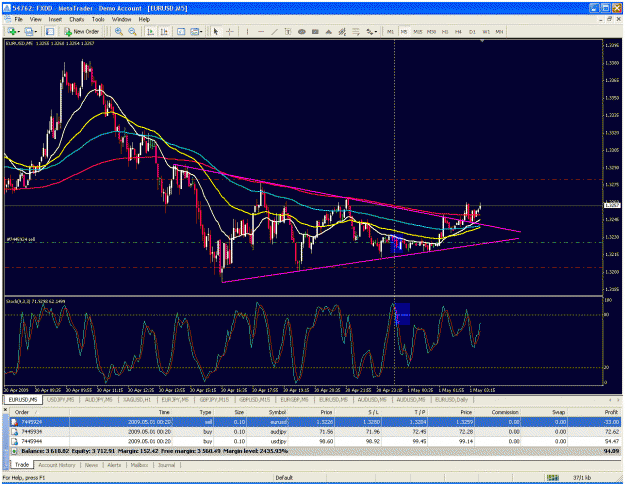
Task: Open the News terminal tab
Action: [x=91, y=465]
